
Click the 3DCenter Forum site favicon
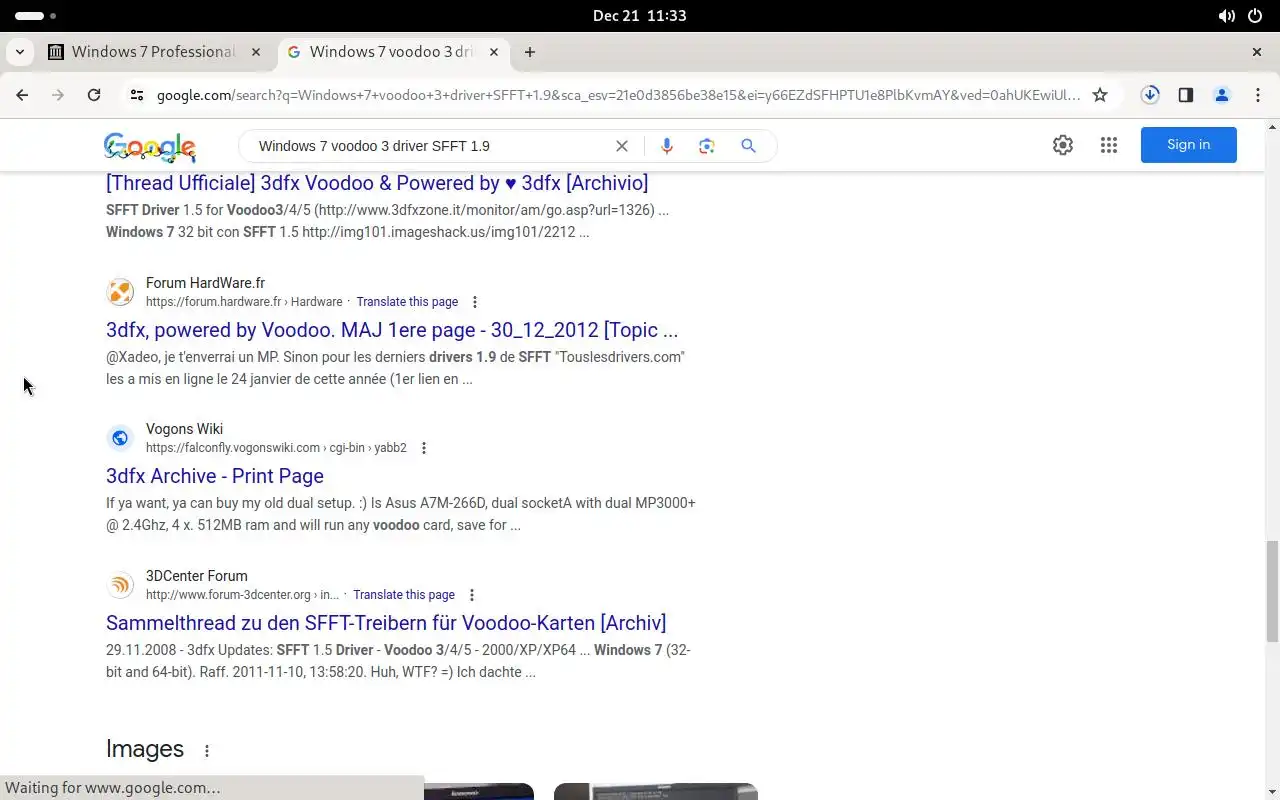pyautogui.click(x=120, y=585)
